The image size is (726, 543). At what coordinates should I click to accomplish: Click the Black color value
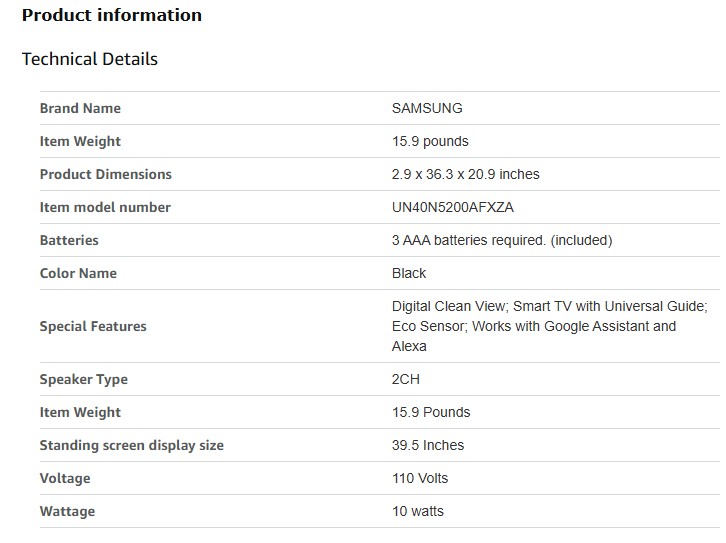coord(409,273)
